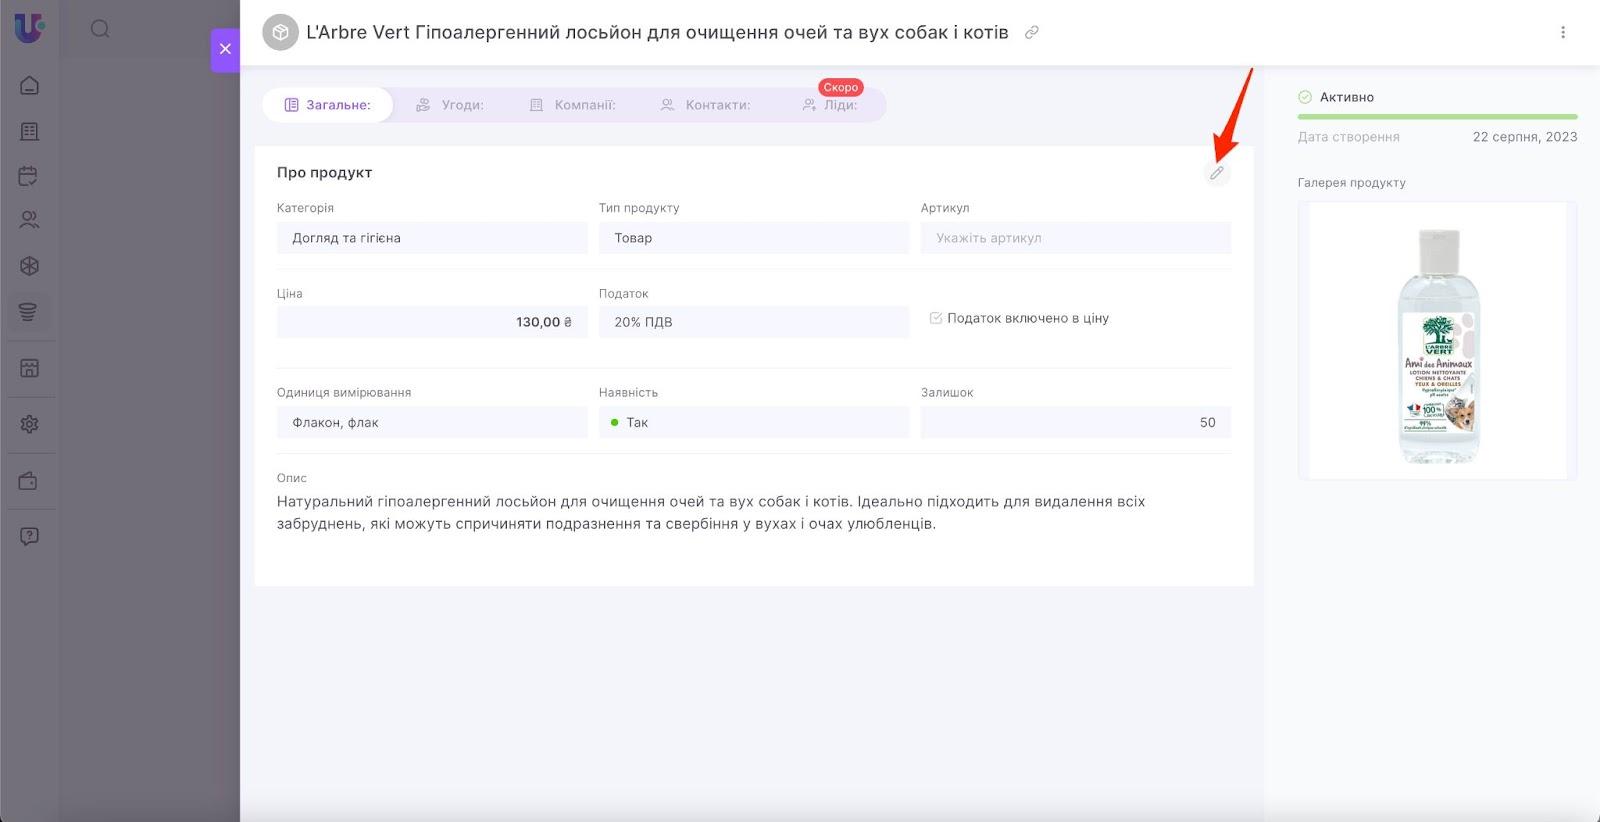Open the store icon in sidebar
This screenshot has width=1600, height=822.
[29, 368]
